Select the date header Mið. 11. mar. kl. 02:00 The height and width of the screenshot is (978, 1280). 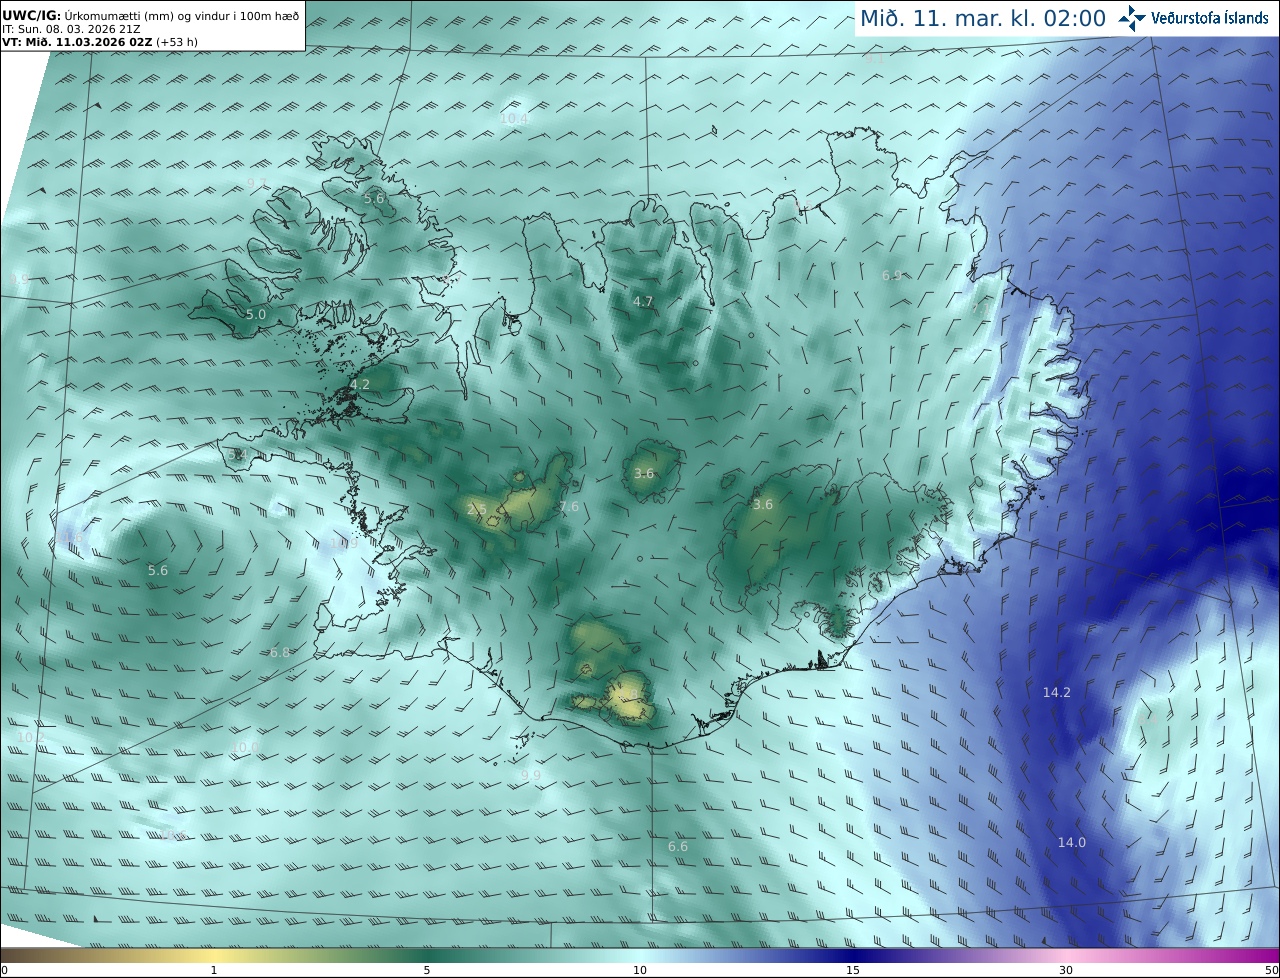983,18
